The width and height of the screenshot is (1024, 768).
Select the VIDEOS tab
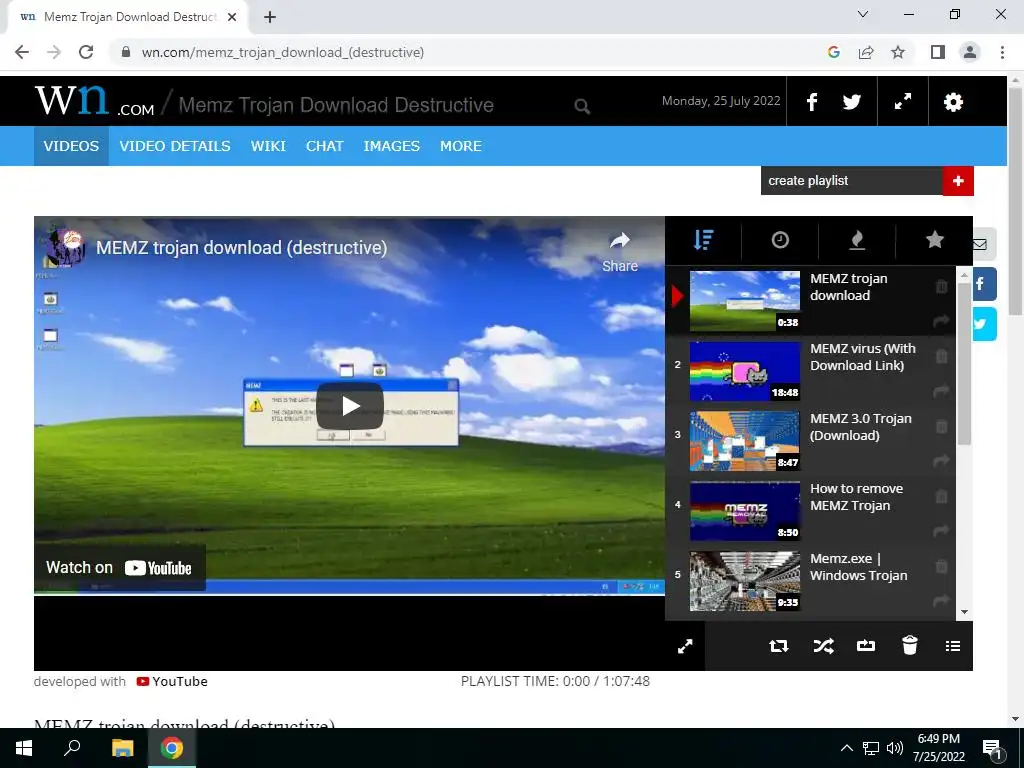click(x=71, y=146)
